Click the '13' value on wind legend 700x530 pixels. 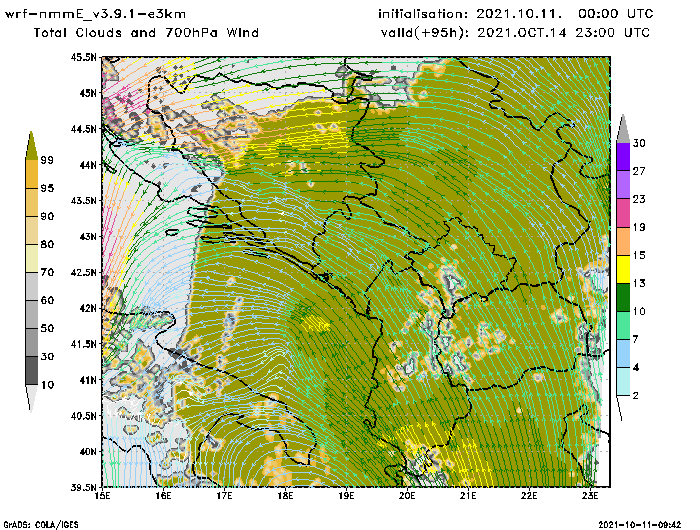(x=639, y=283)
